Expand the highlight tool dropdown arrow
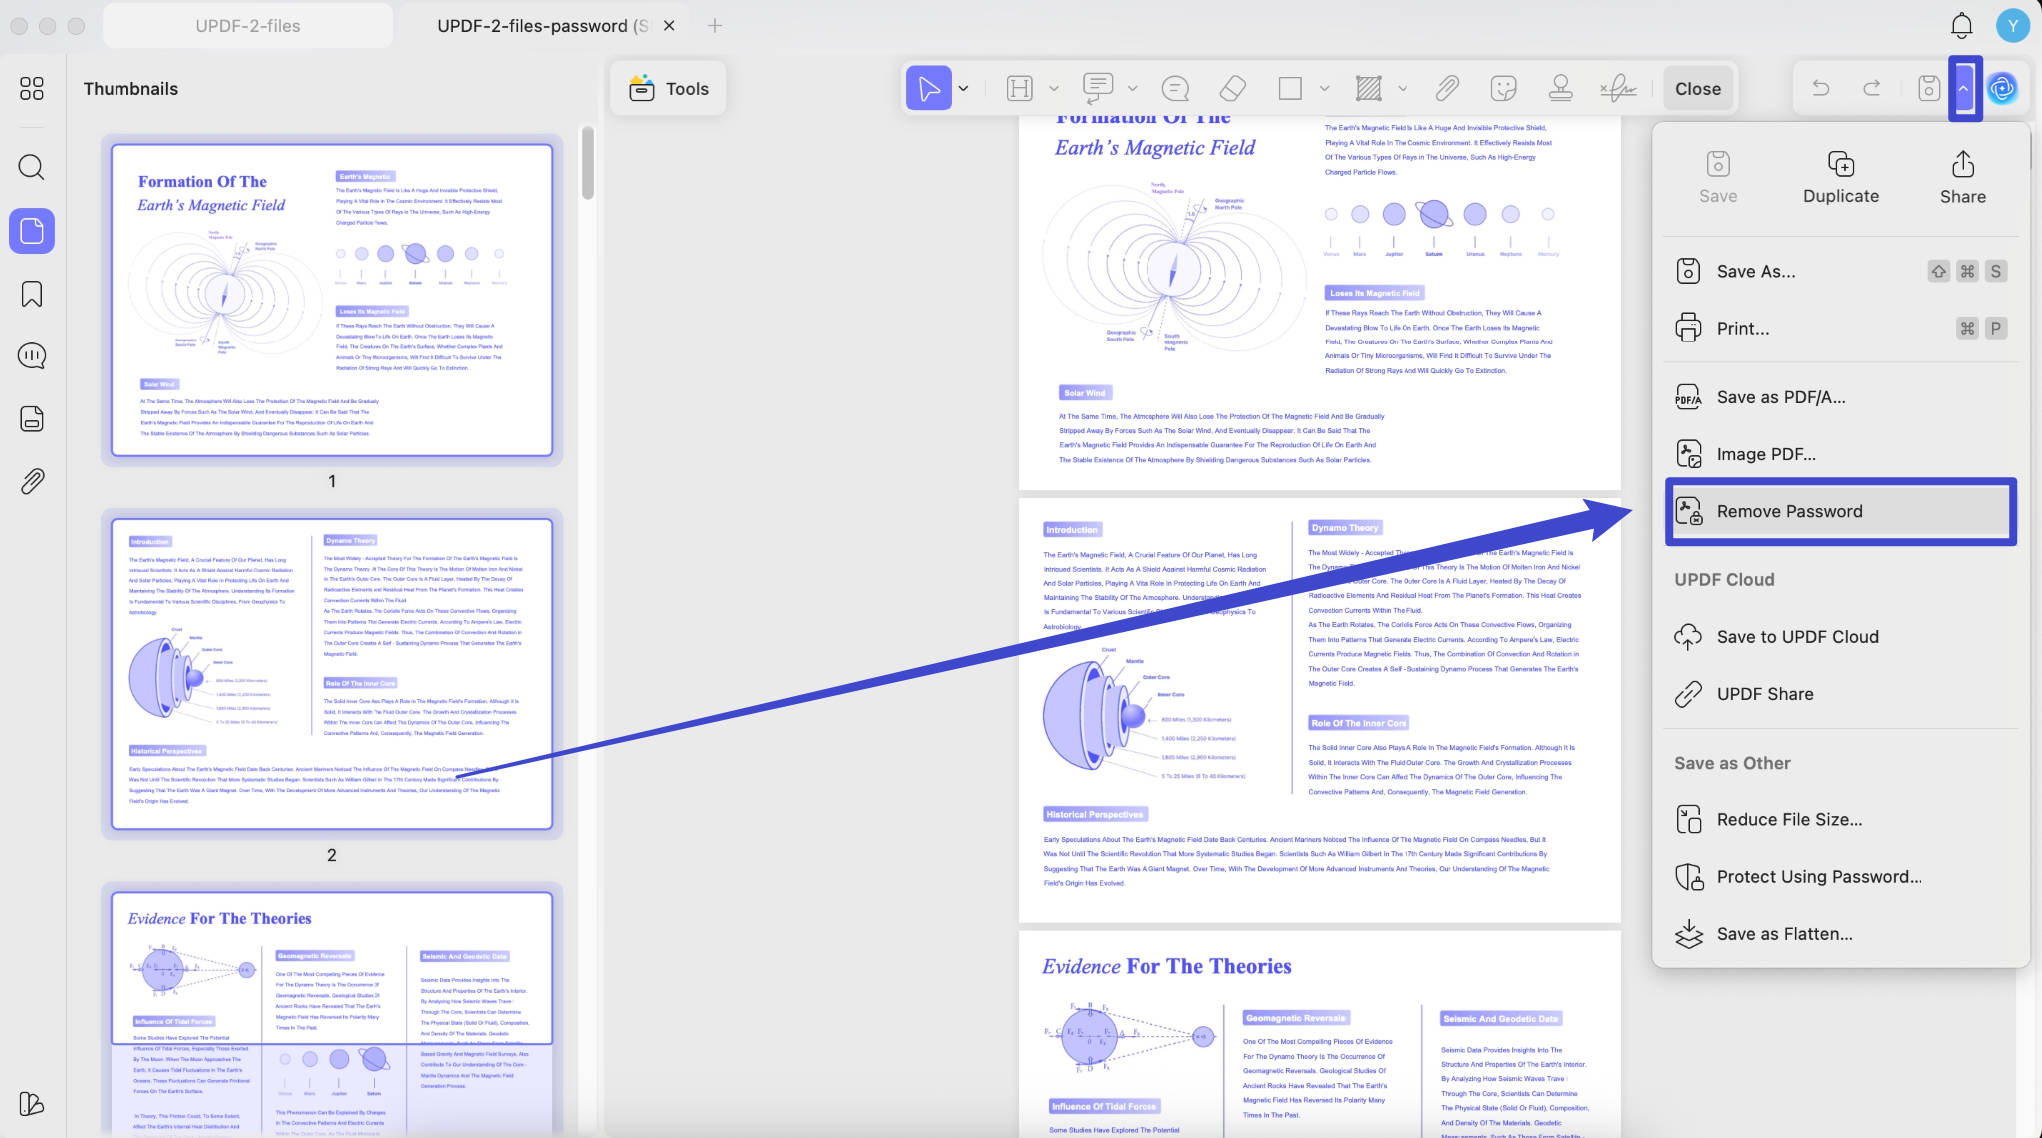 [1053, 88]
